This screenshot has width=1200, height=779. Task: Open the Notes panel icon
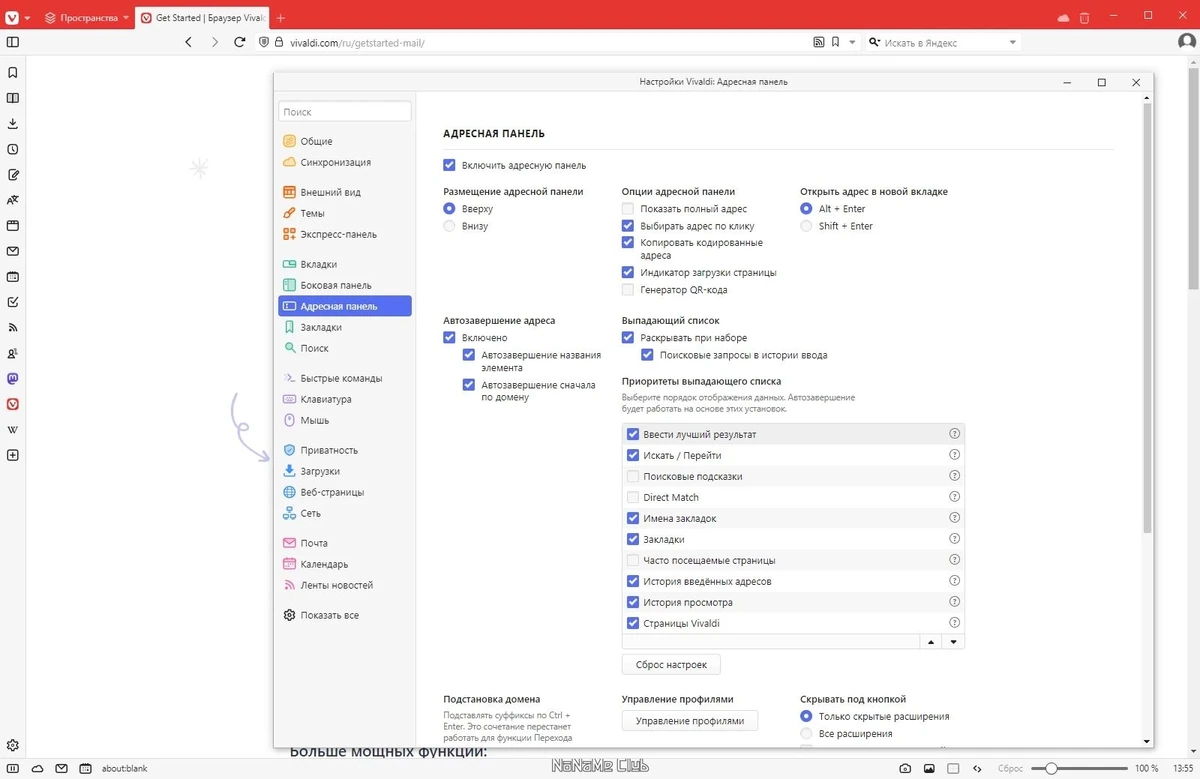coord(13,174)
